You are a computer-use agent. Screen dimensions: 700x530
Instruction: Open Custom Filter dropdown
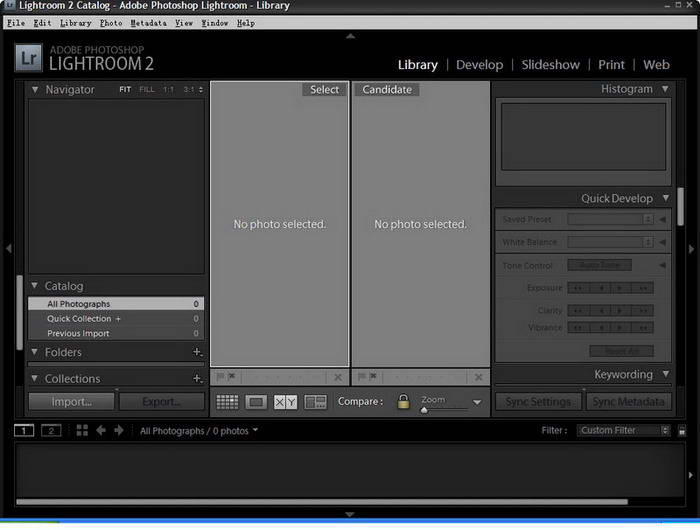tap(623, 430)
